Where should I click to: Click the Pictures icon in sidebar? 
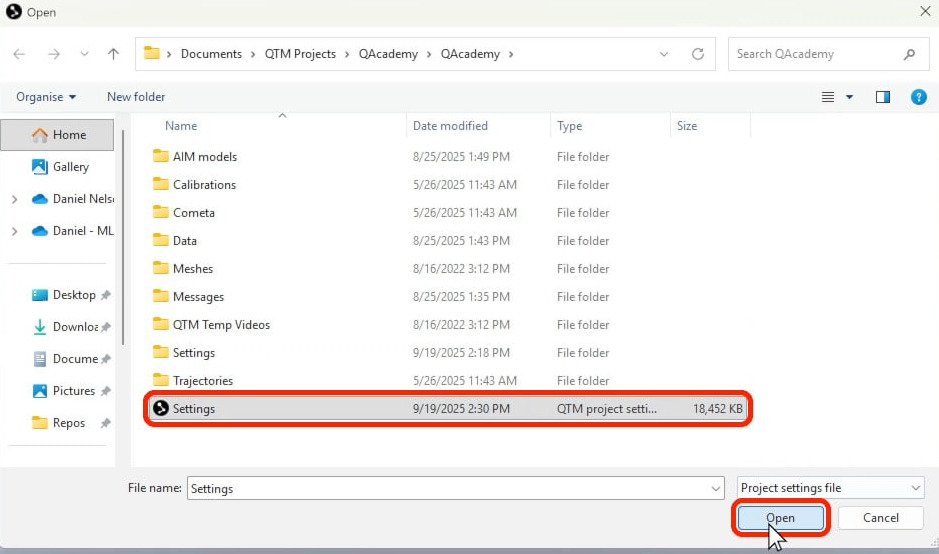pyautogui.click(x=40, y=390)
